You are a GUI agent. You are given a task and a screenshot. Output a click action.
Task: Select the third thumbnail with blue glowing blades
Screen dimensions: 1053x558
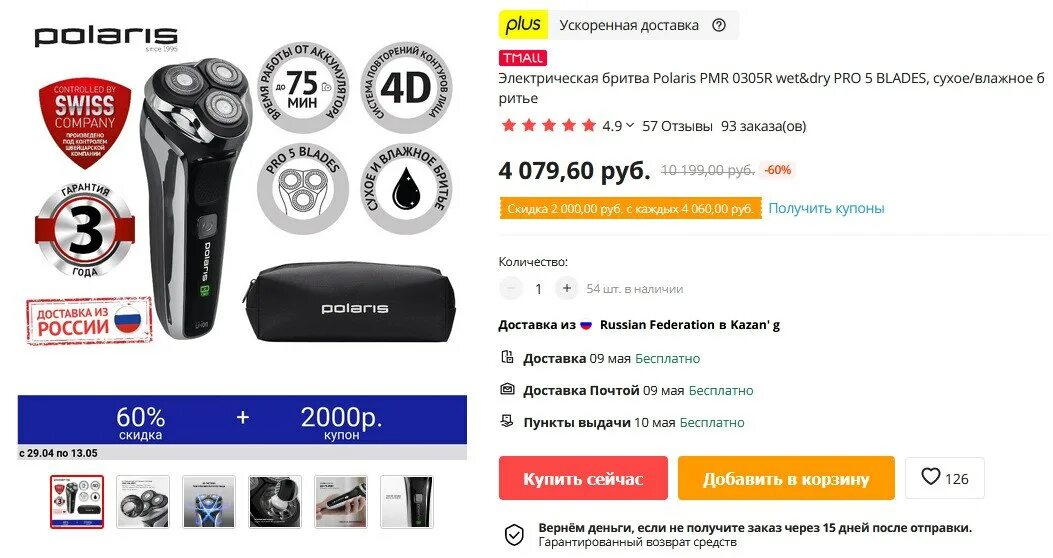click(x=209, y=502)
